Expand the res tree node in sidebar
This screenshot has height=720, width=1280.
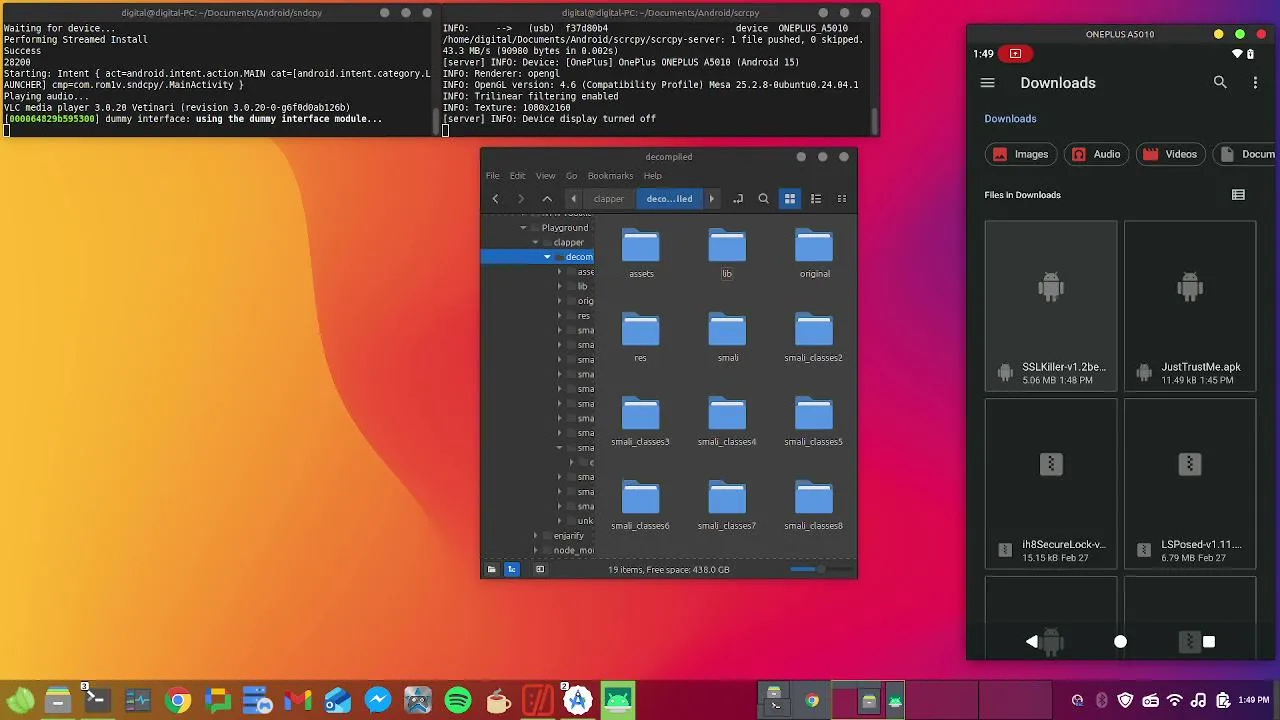pyautogui.click(x=560, y=316)
